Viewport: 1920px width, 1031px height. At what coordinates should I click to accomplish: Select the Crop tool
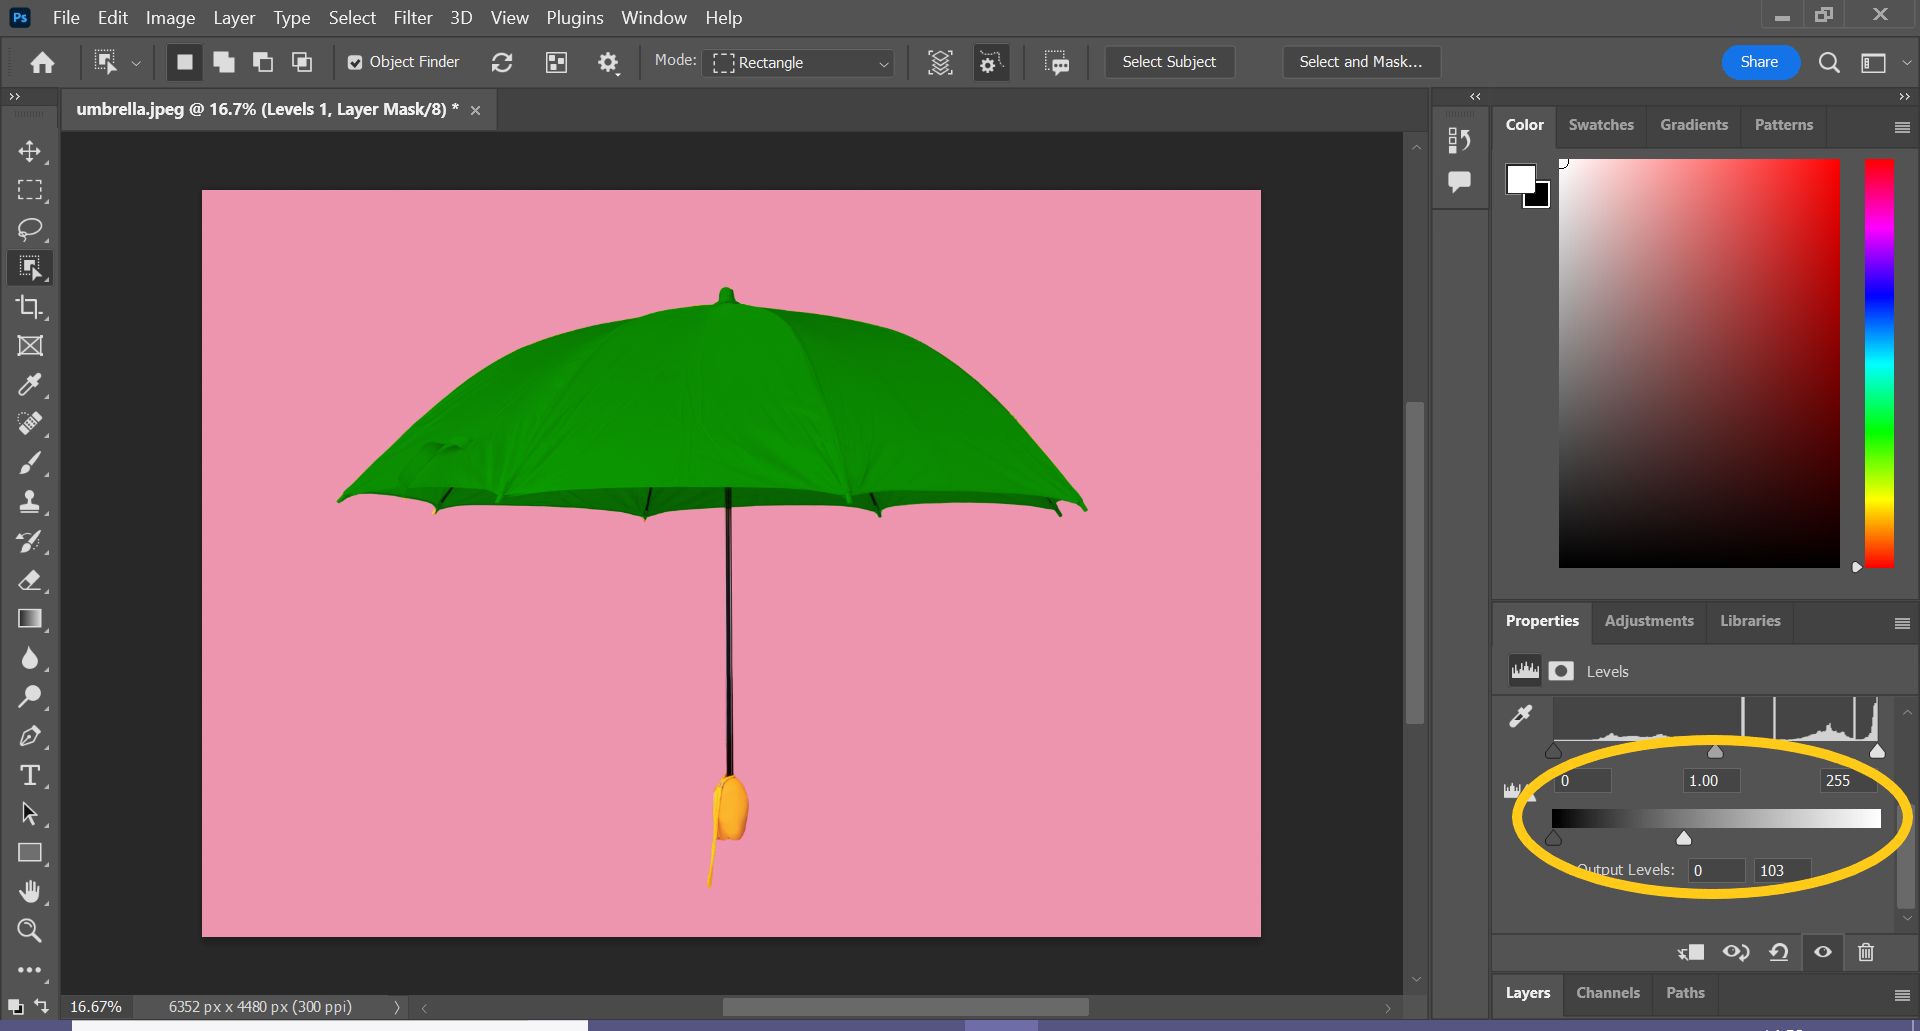click(30, 307)
